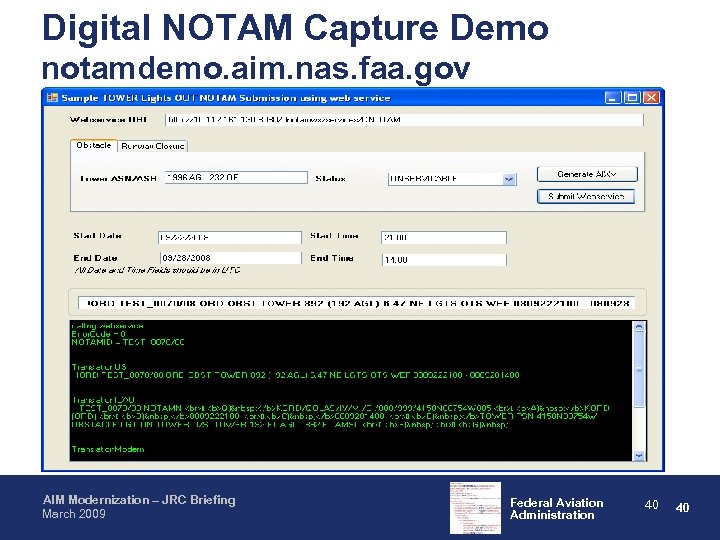Click the Submit Webservice button

586,197
